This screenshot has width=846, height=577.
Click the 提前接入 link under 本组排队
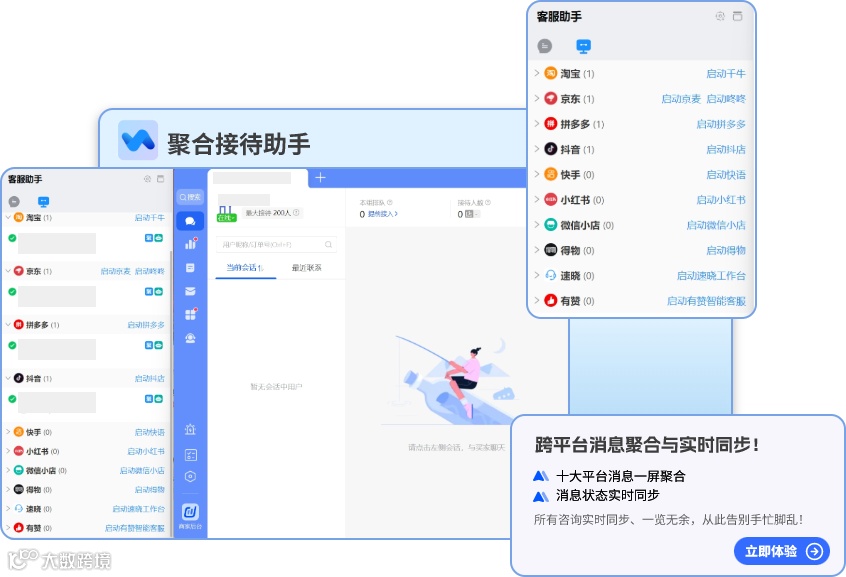[383, 214]
